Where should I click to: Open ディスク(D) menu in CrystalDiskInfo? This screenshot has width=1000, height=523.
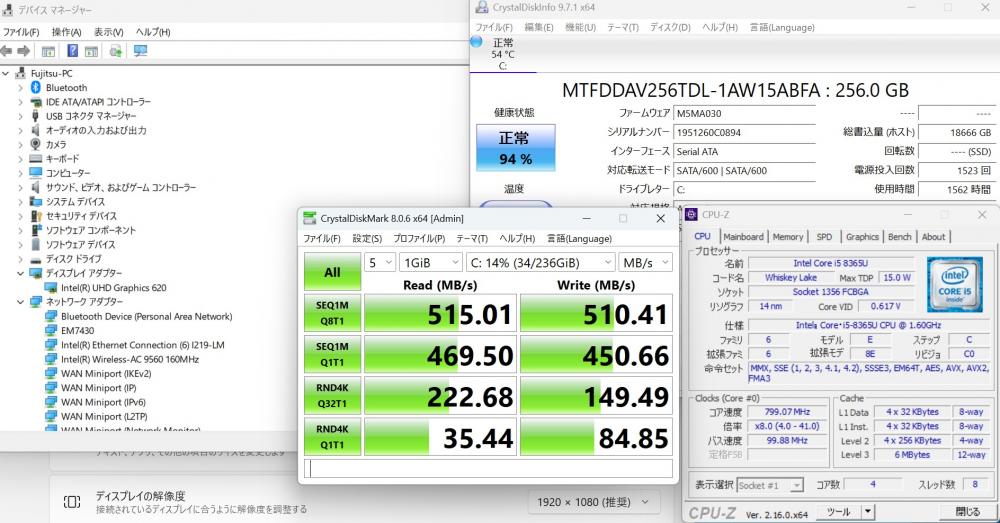[670, 27]
